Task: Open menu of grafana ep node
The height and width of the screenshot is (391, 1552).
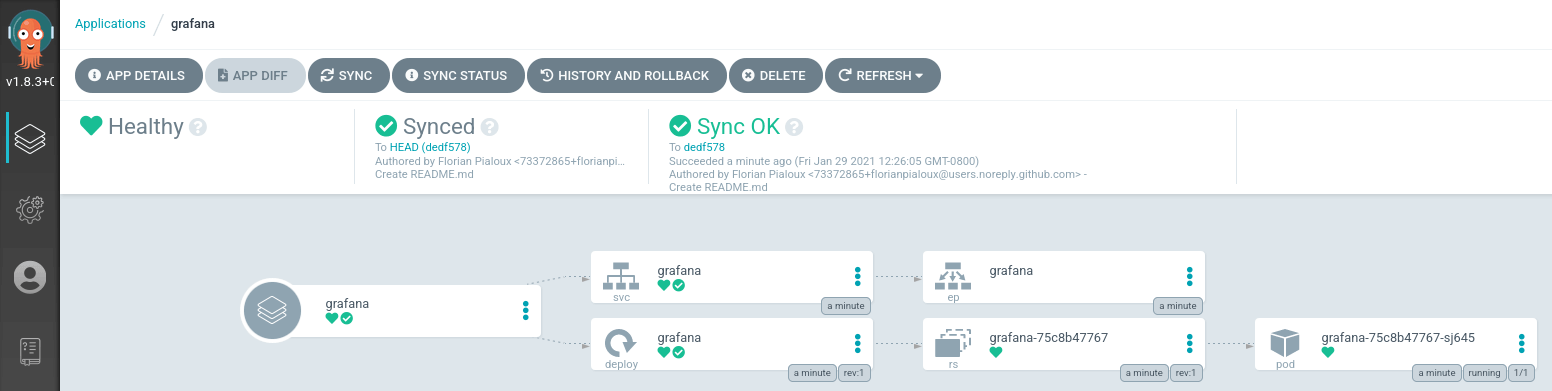Action: click(x=1189, y=276)
